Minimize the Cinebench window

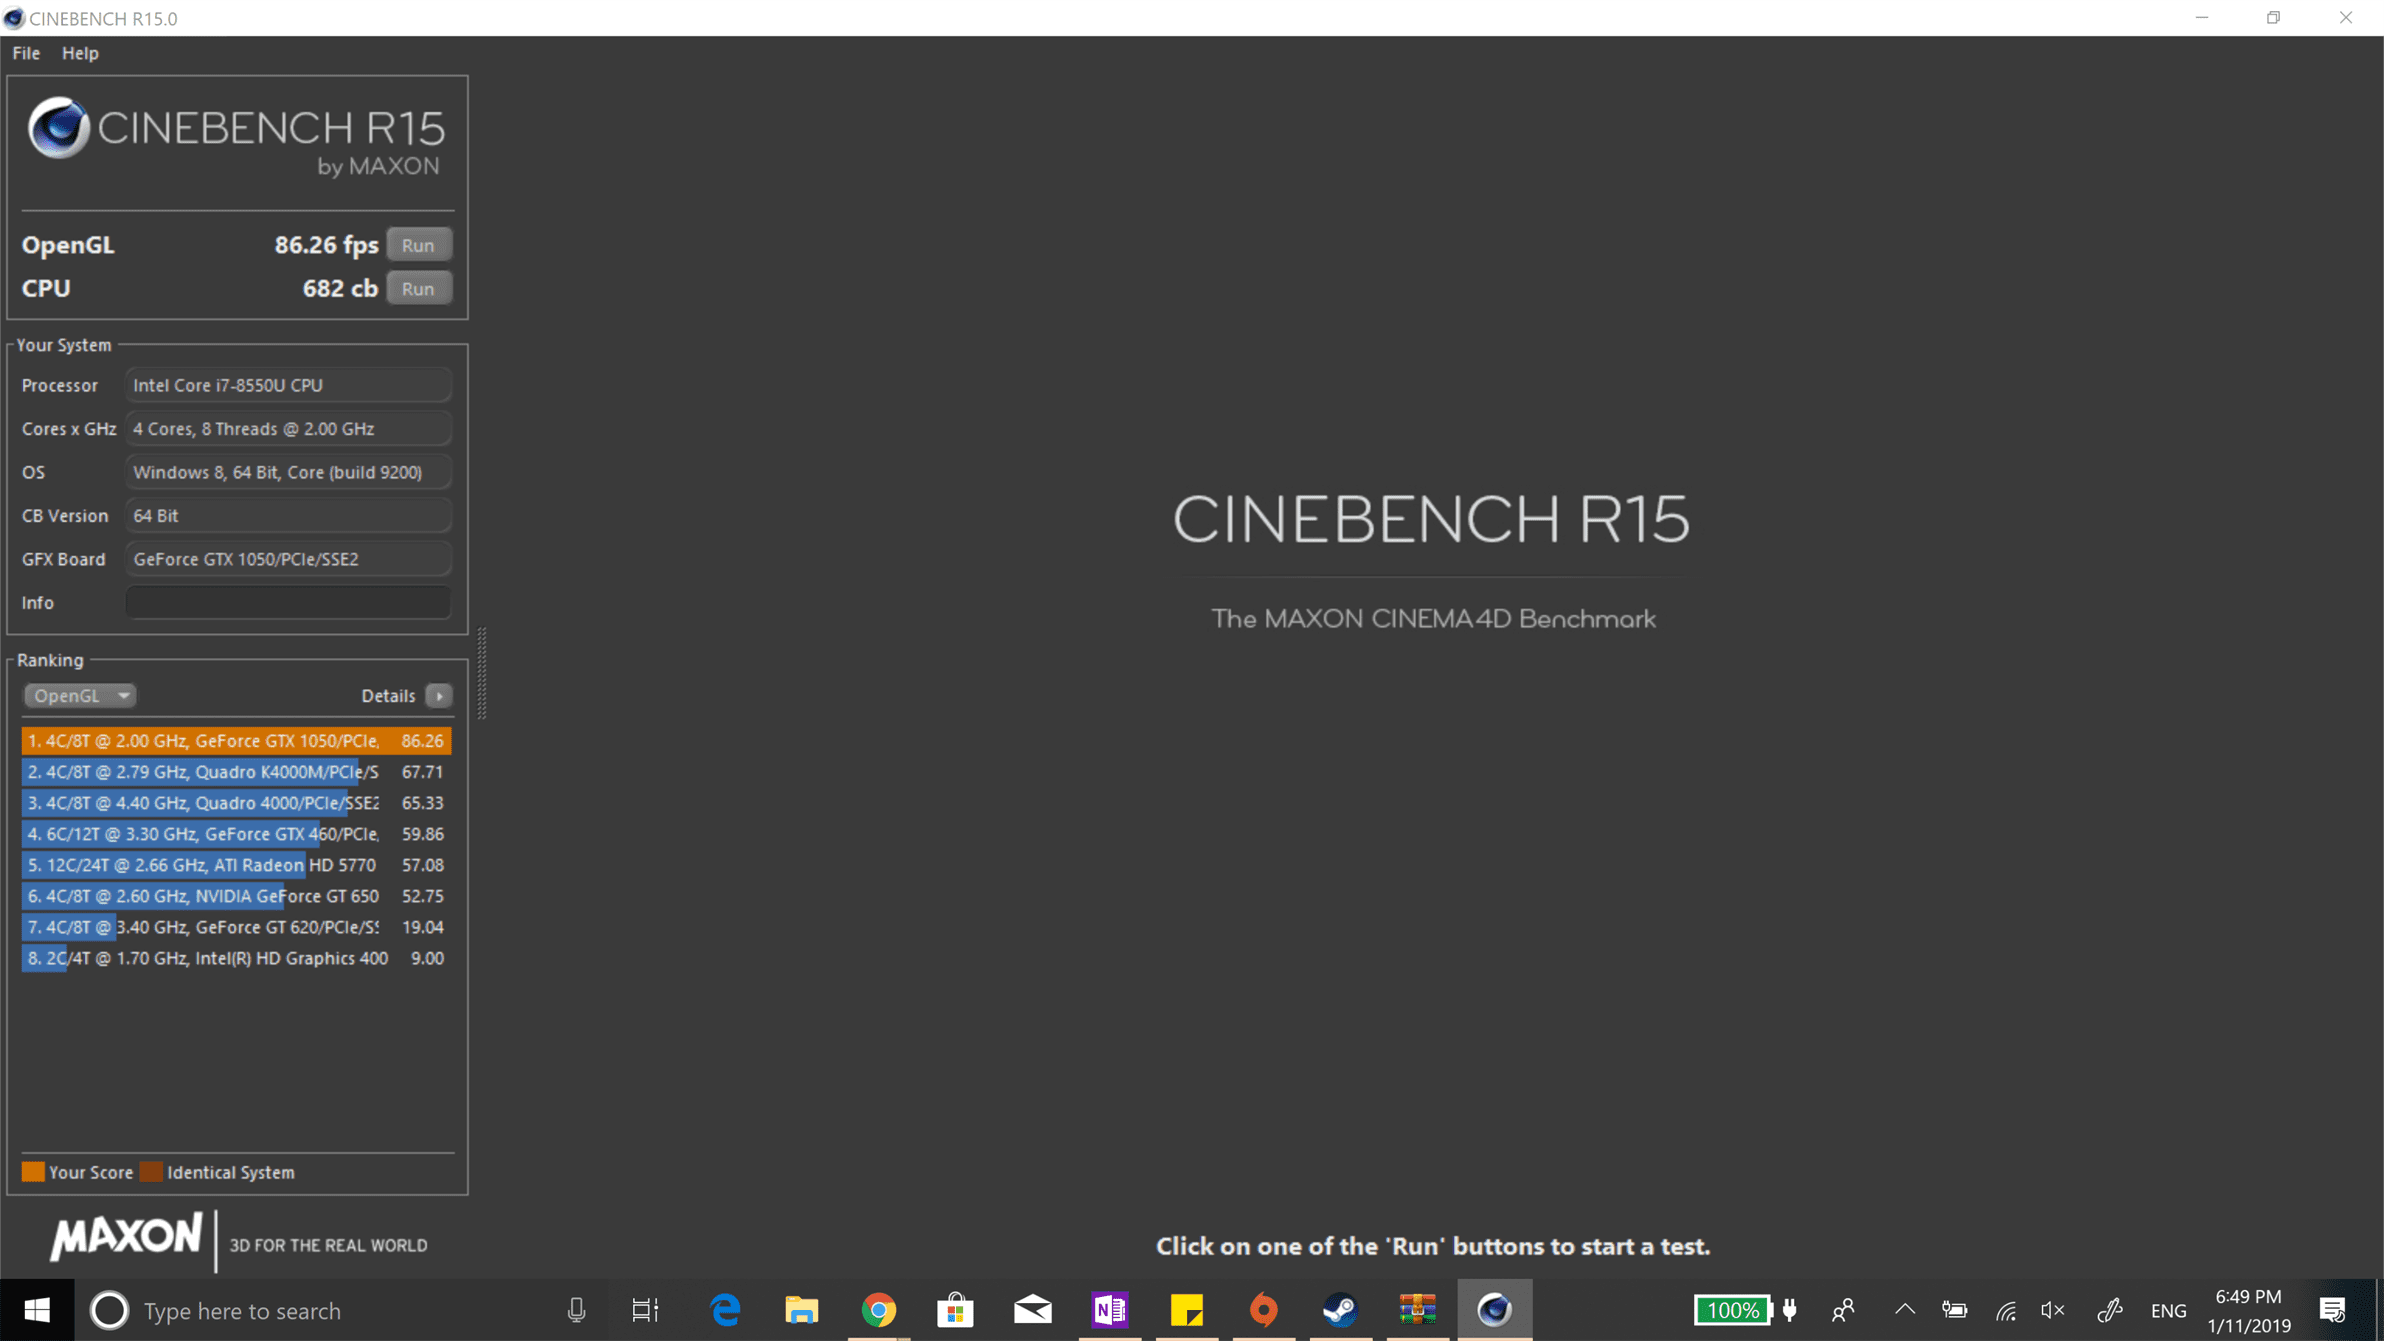click(x=2202, y=18)
